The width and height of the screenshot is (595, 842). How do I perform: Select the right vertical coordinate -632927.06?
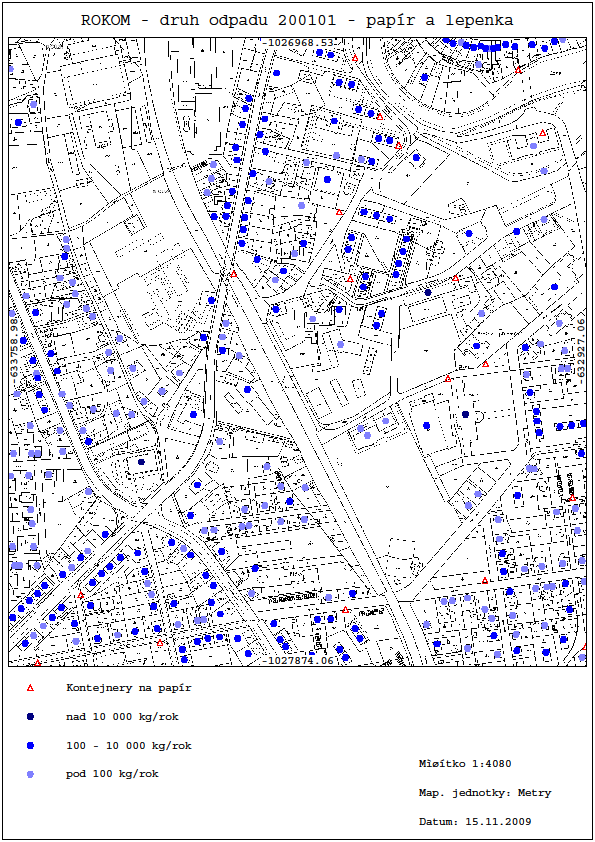pyautogui.click(x=581, y=349)
